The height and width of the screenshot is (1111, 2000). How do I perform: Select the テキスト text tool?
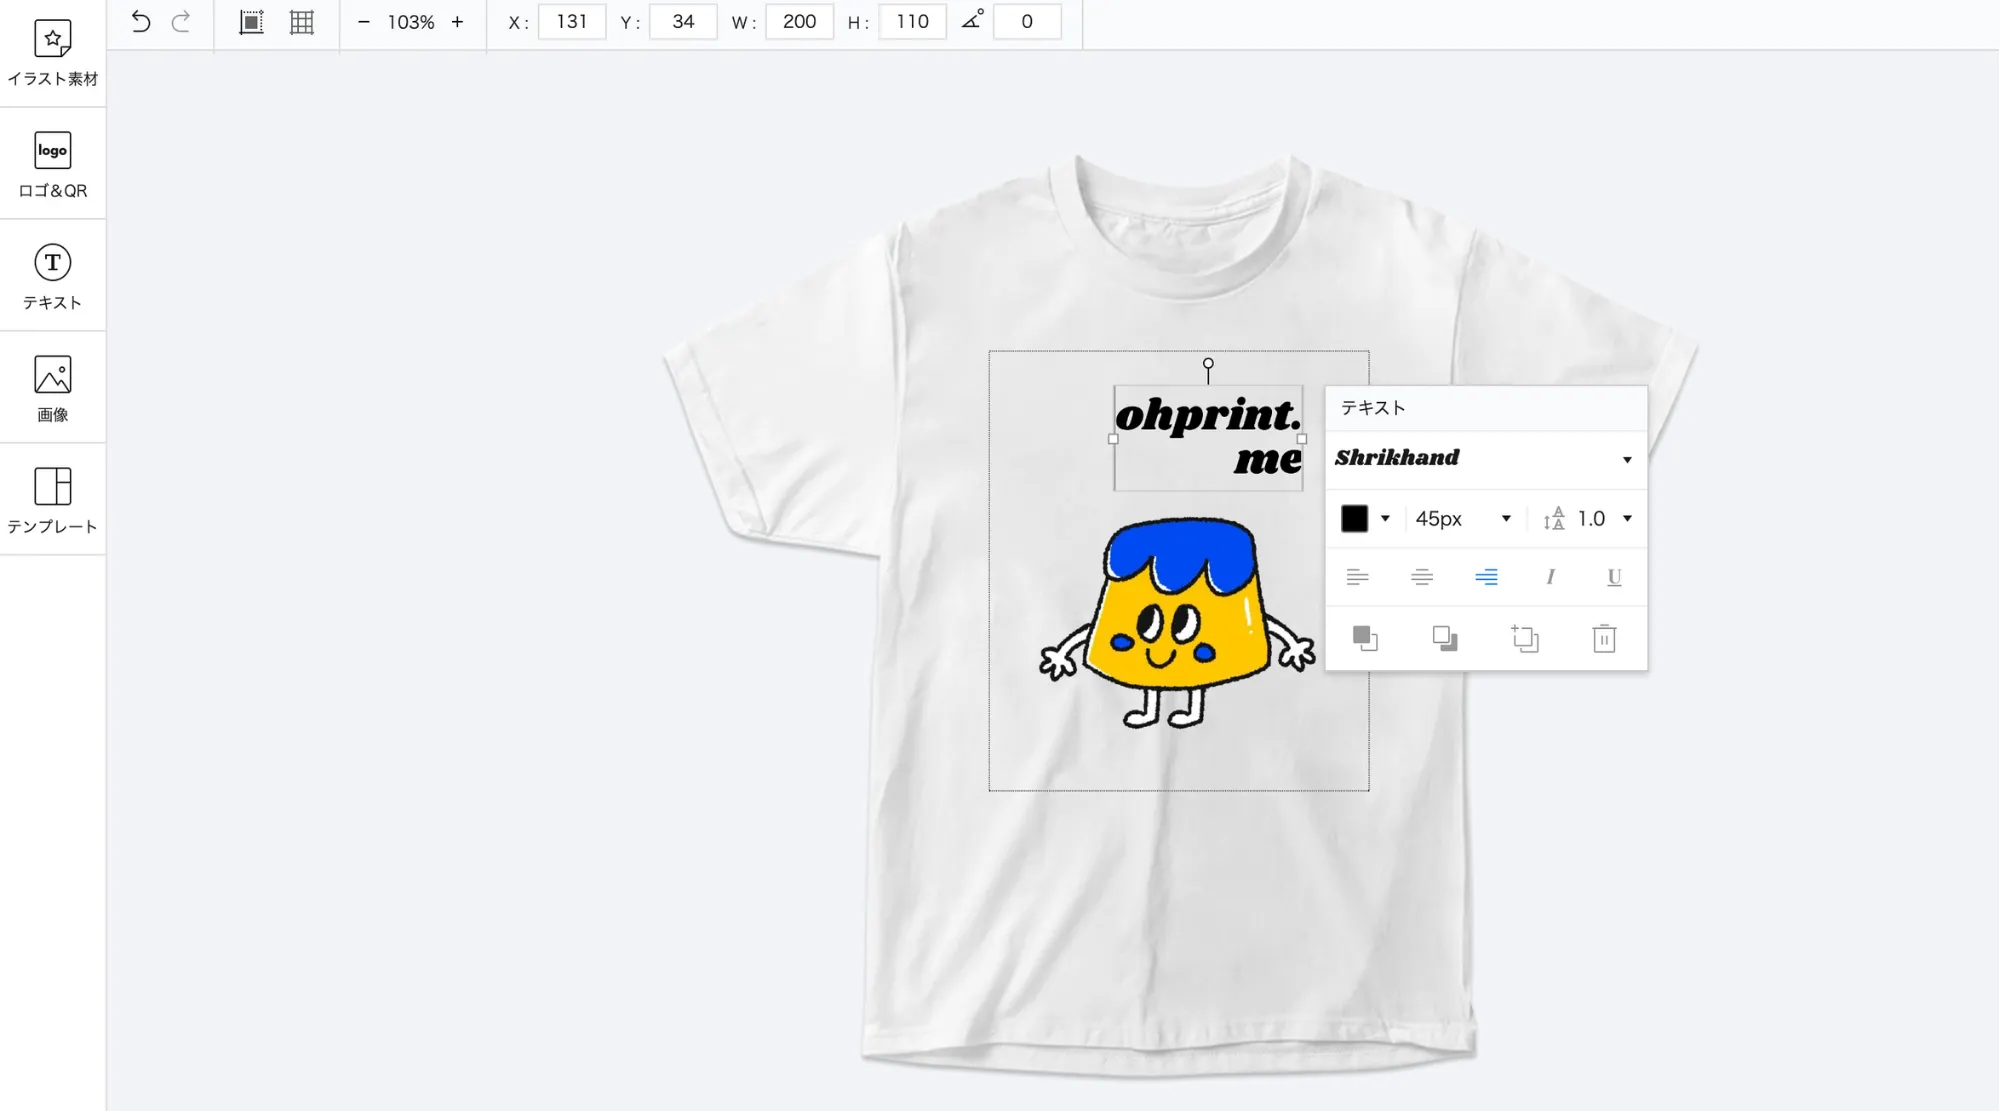coord(52,277)
